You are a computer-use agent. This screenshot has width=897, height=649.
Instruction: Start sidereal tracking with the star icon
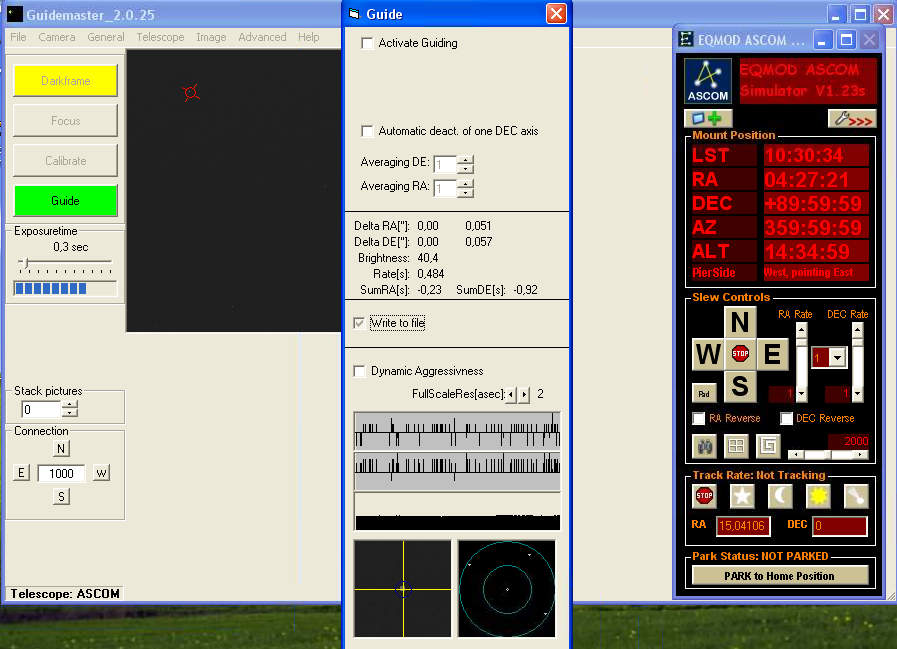(742, 496)
